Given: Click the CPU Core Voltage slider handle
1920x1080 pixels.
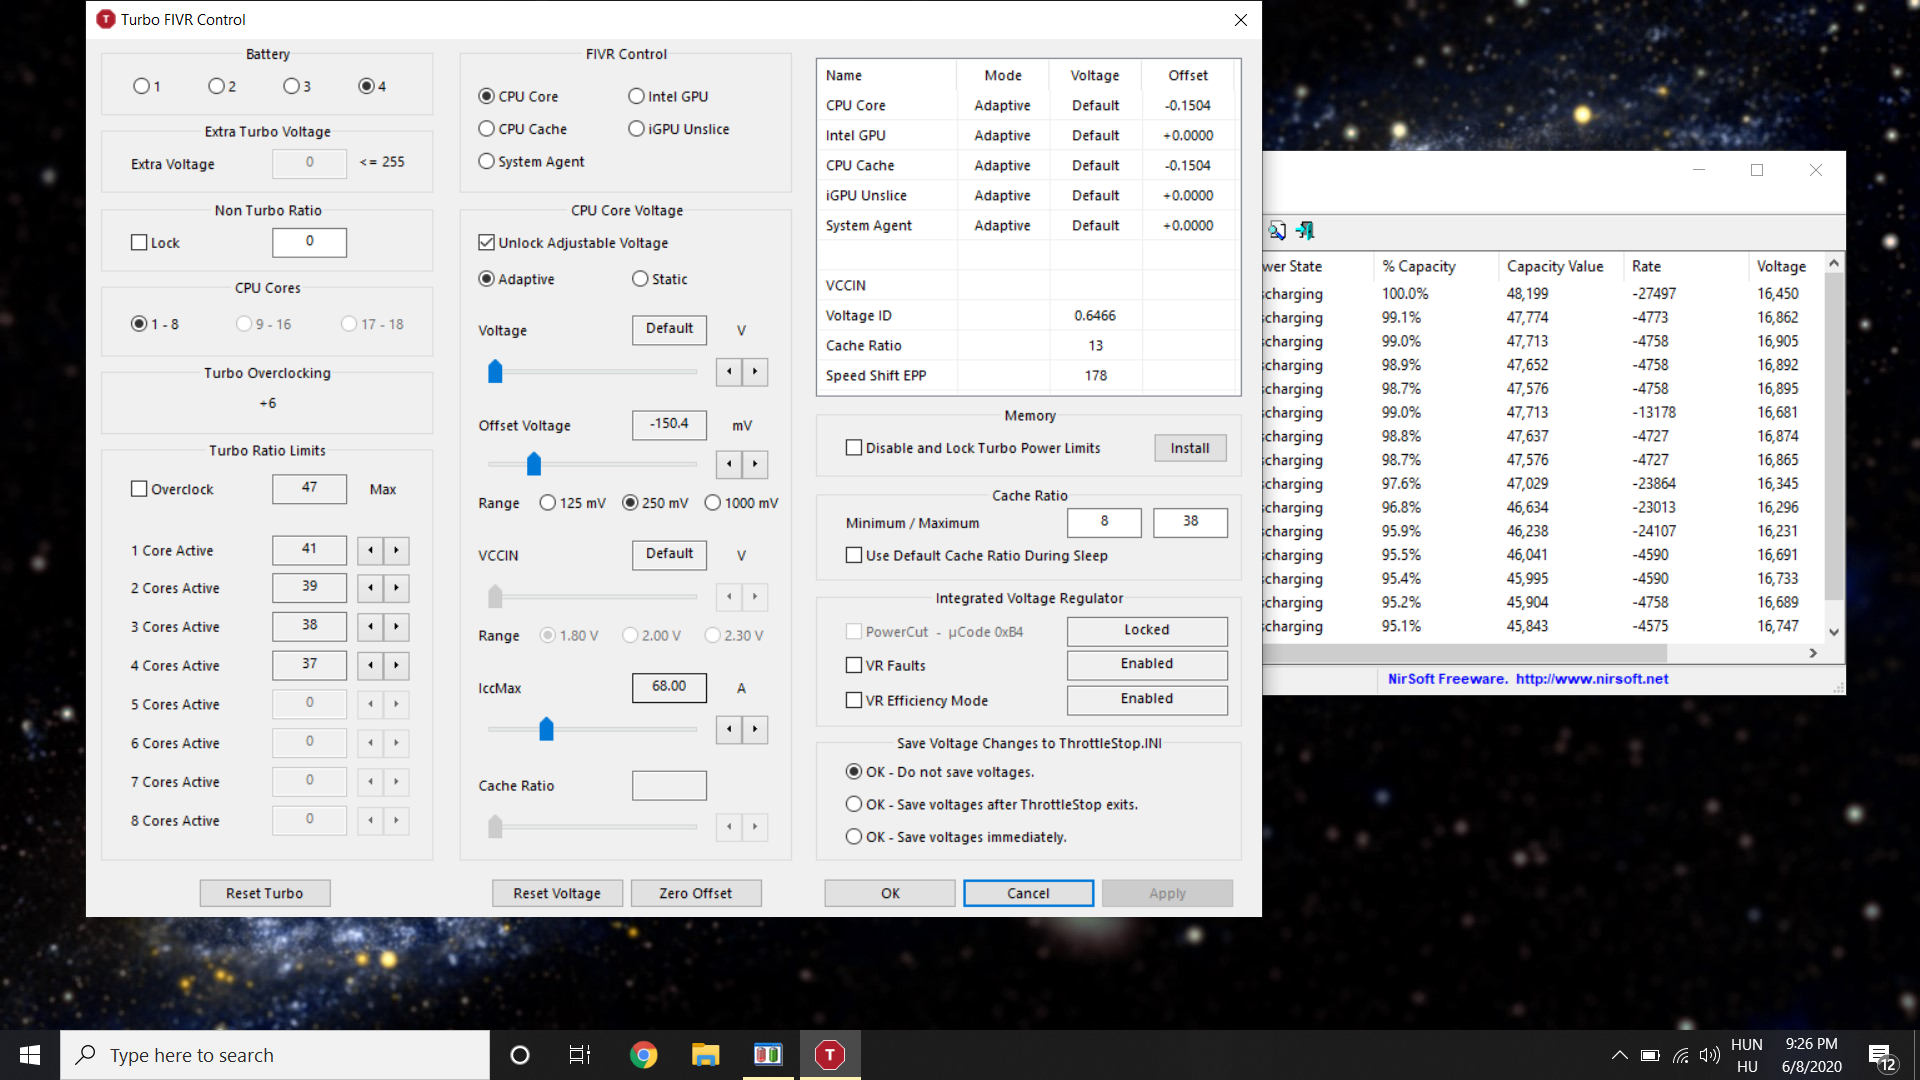Looking at the screenshot, I should click(495, 372).
